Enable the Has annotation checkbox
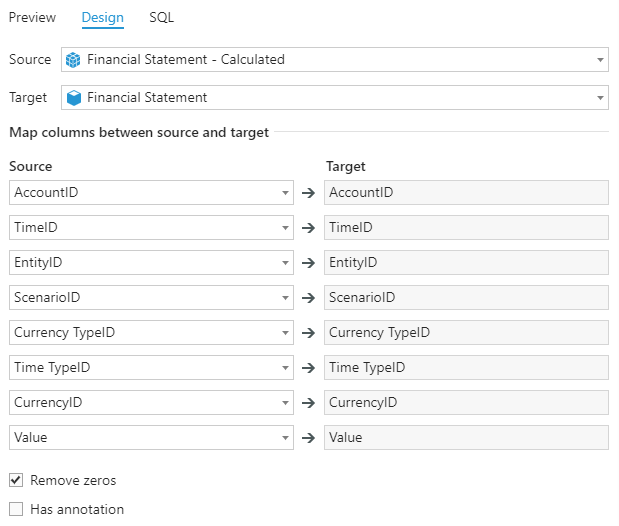The image size is (619, 526). [x=16, y=510]
